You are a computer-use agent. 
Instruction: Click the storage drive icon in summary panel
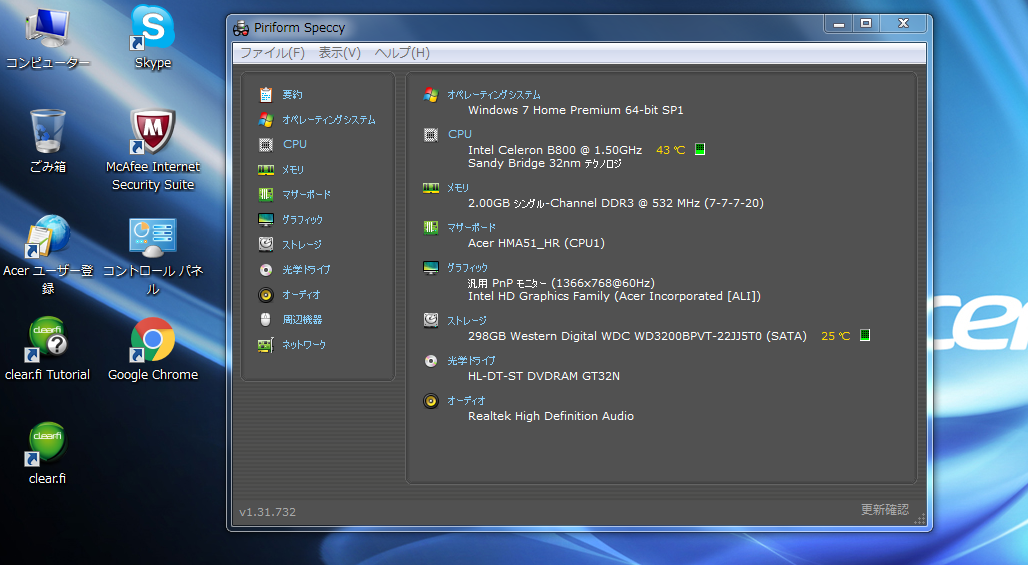[x=431, y=320]
